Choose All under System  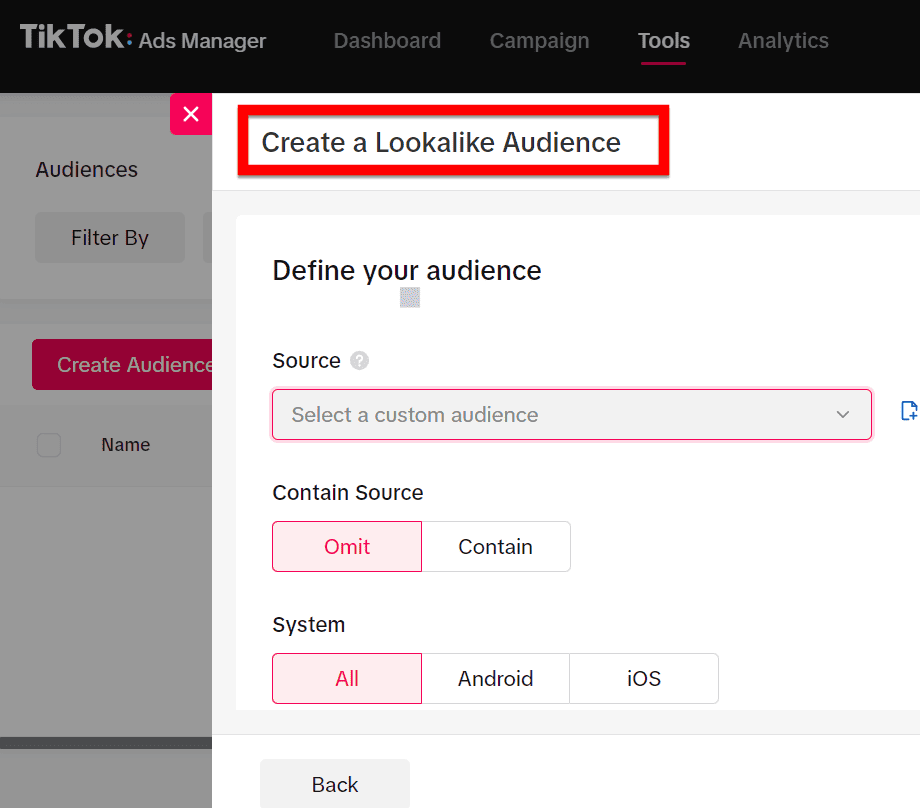(x=347, y=678)
